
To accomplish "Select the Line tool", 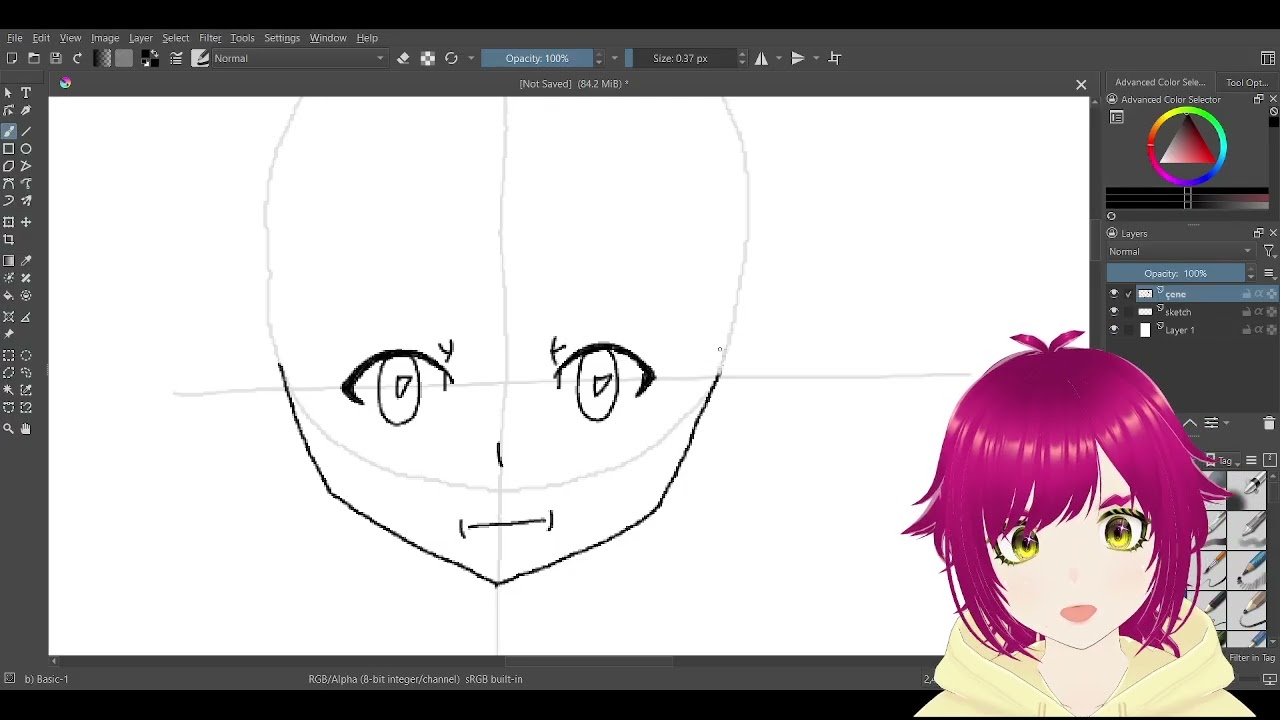I will tap(26, 131).
